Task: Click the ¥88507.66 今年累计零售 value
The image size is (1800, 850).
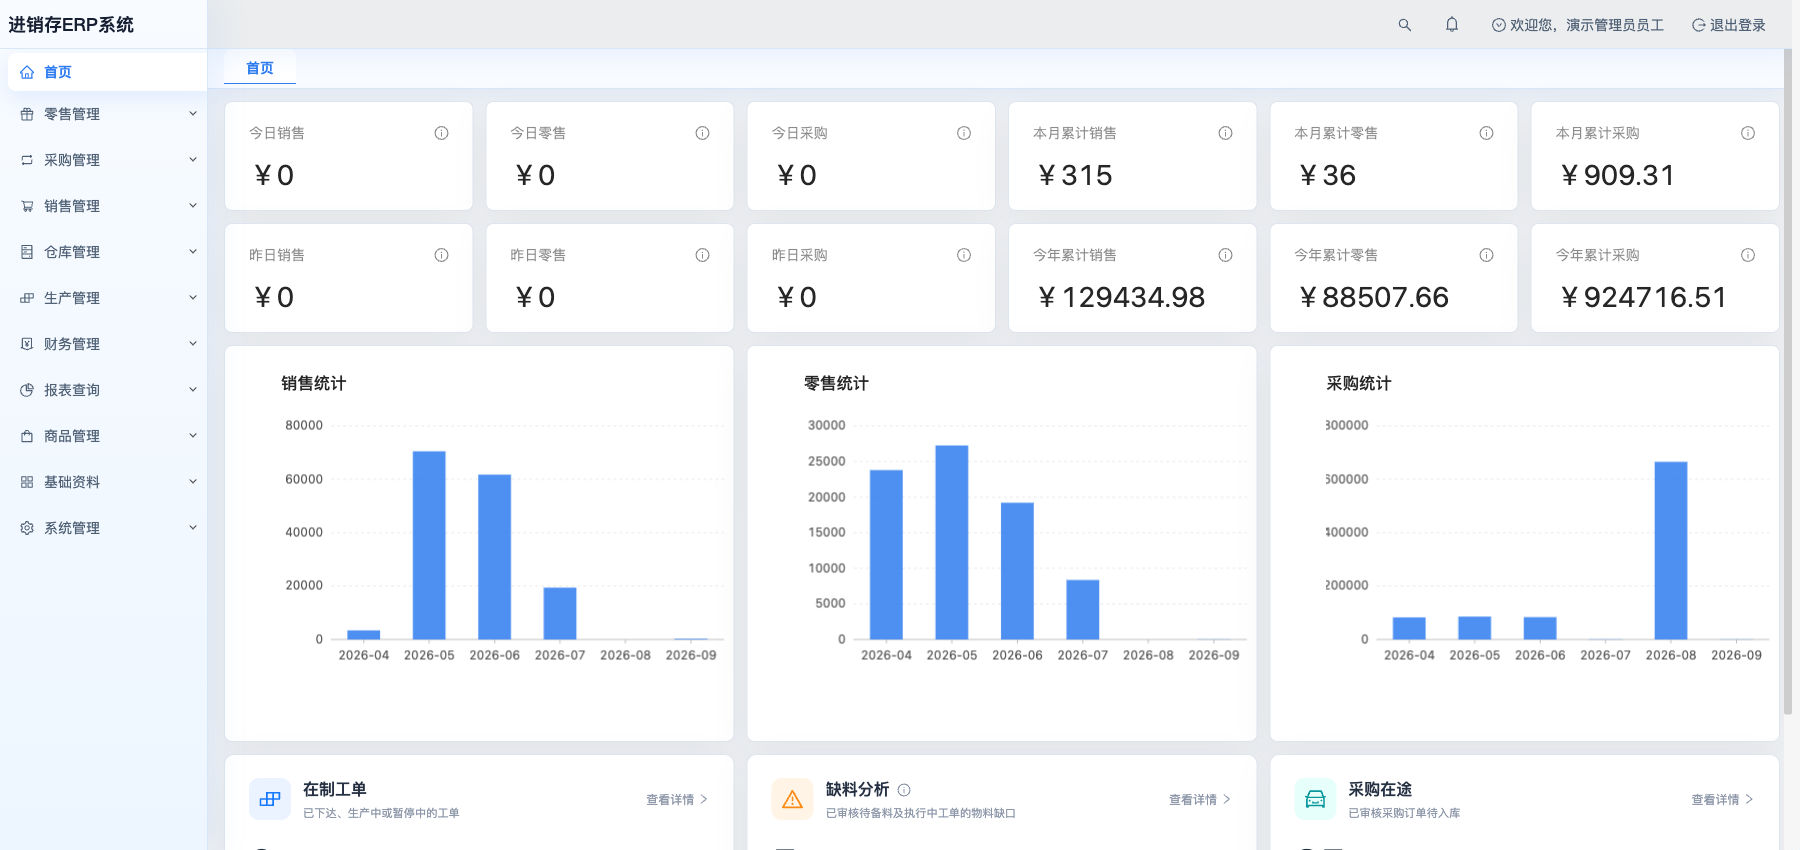Action: pyautogui.click(x=1373, y=297)
